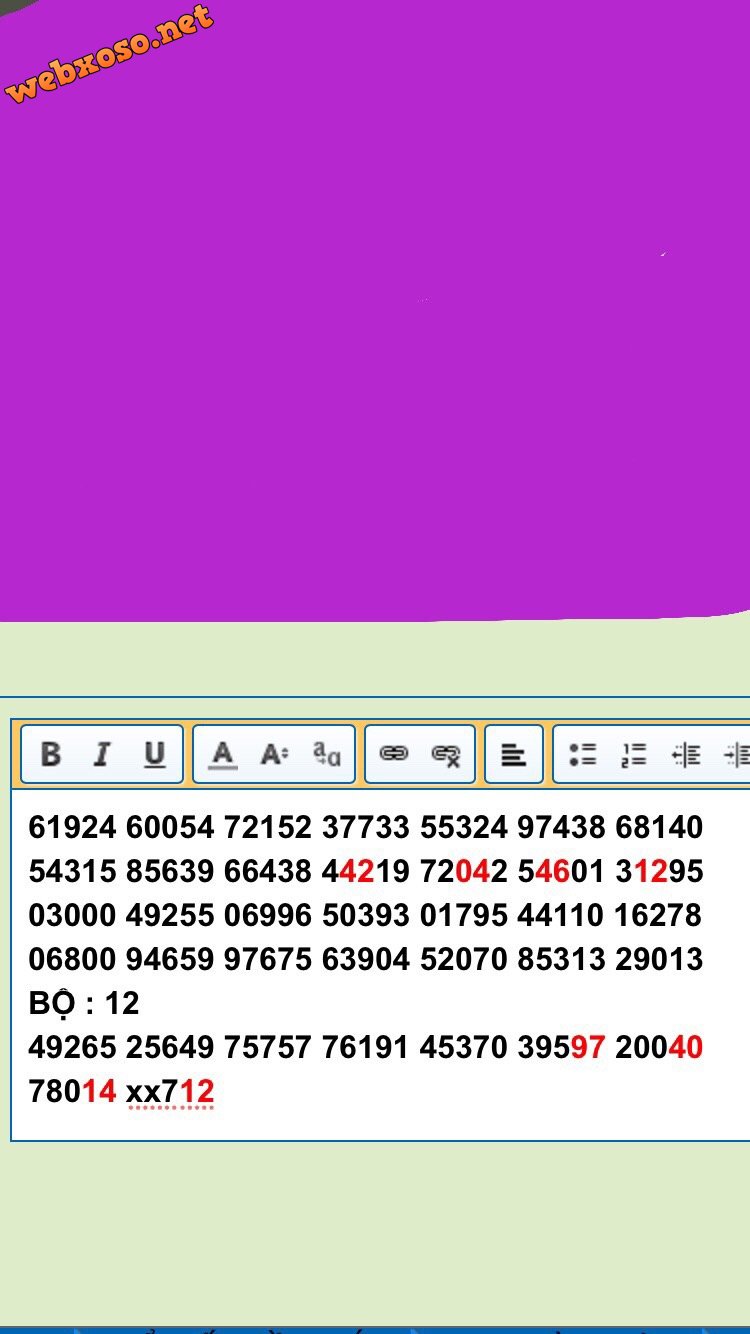Click the number 16278 in third row
The width and height of the screenshot is (750, 1334).
click(659, 915)
